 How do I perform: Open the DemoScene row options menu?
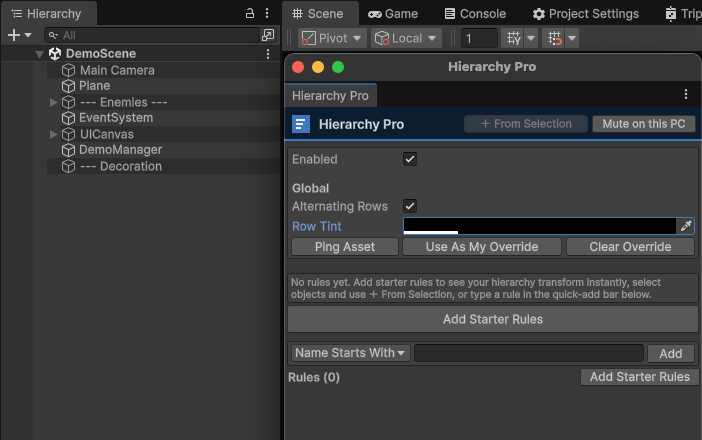click(268, 54)
